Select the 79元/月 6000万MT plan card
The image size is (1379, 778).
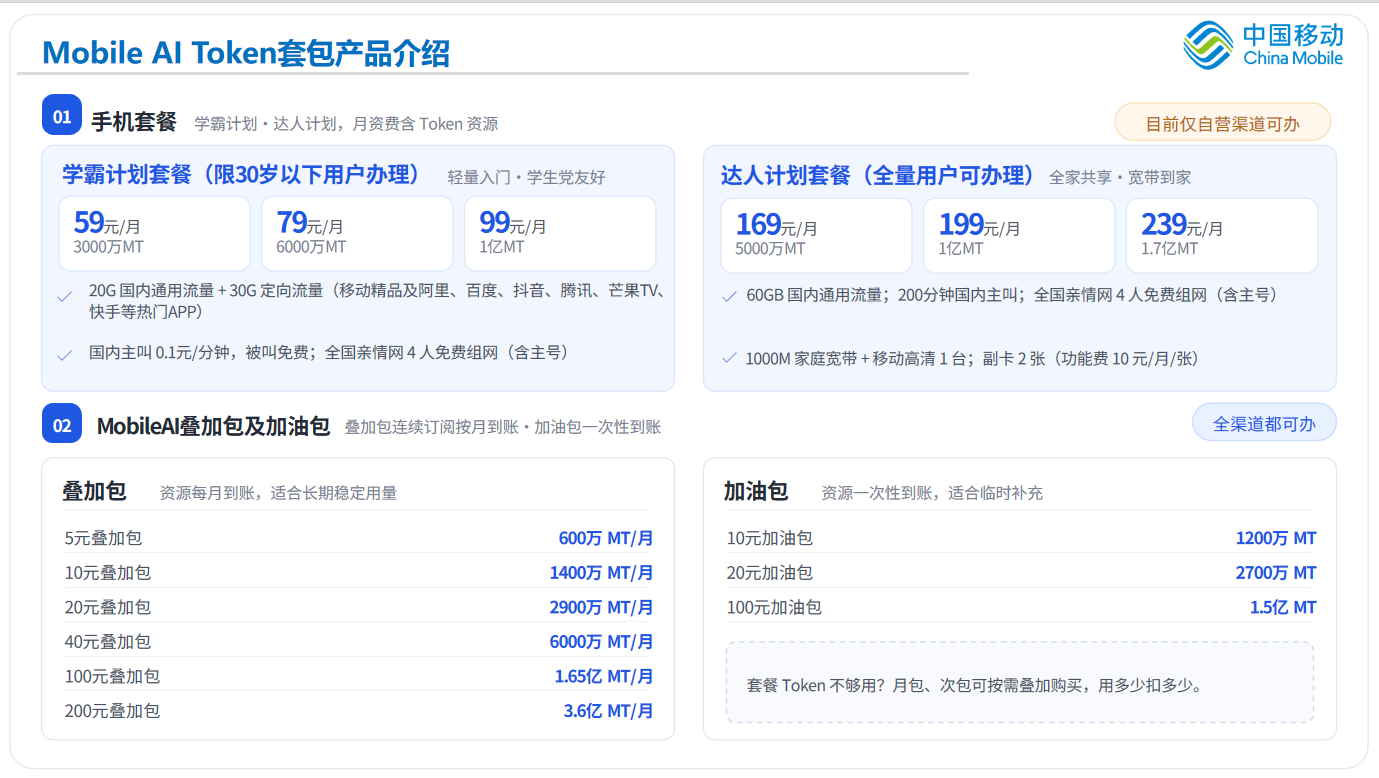[x=357, y=233]
